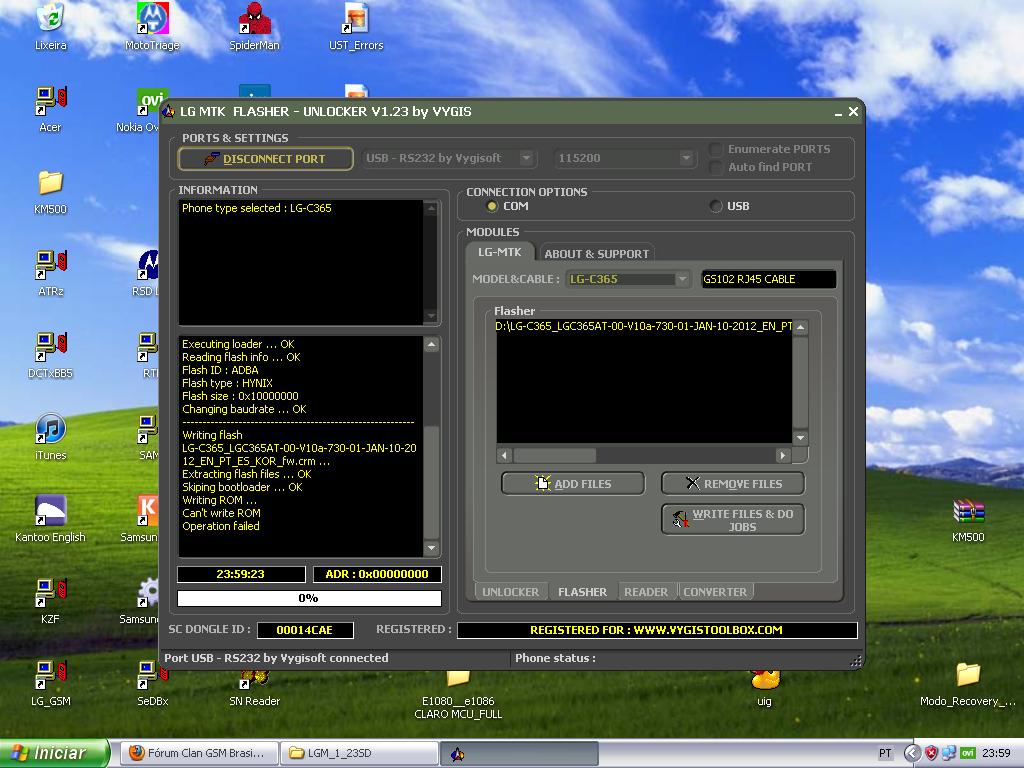The width and height of the screenshot is (1024, 768).
Task: Click ADR : 0x00000000 address field
Action: 377,574
